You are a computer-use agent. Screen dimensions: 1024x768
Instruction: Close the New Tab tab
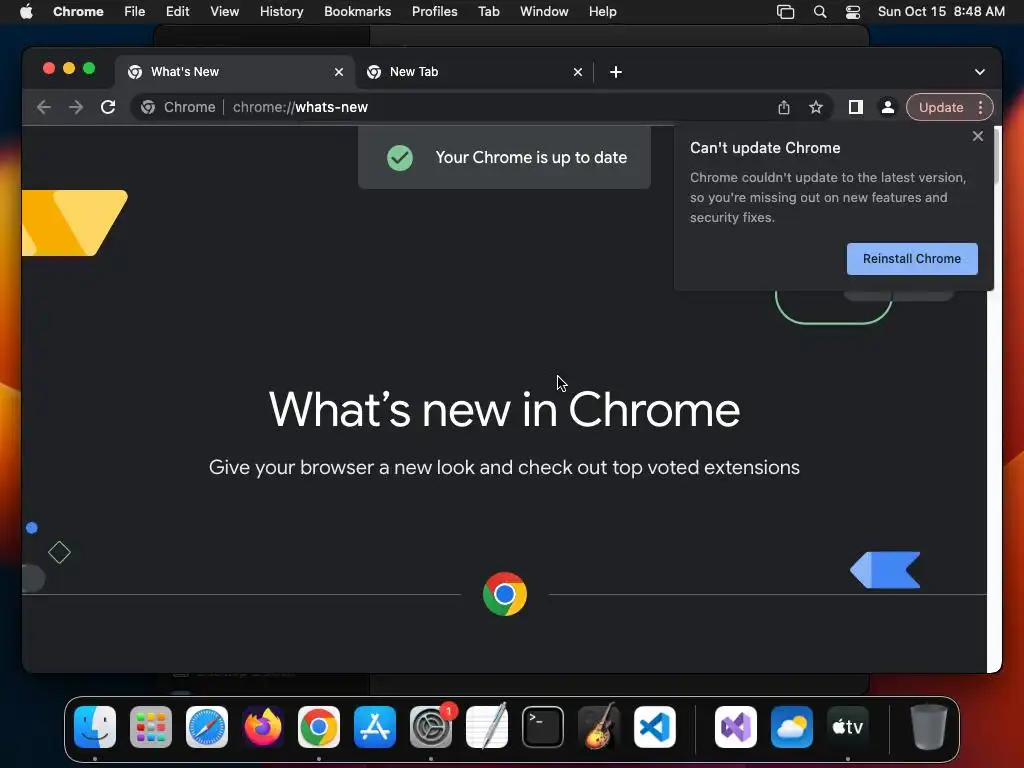[x=577, y=72]
